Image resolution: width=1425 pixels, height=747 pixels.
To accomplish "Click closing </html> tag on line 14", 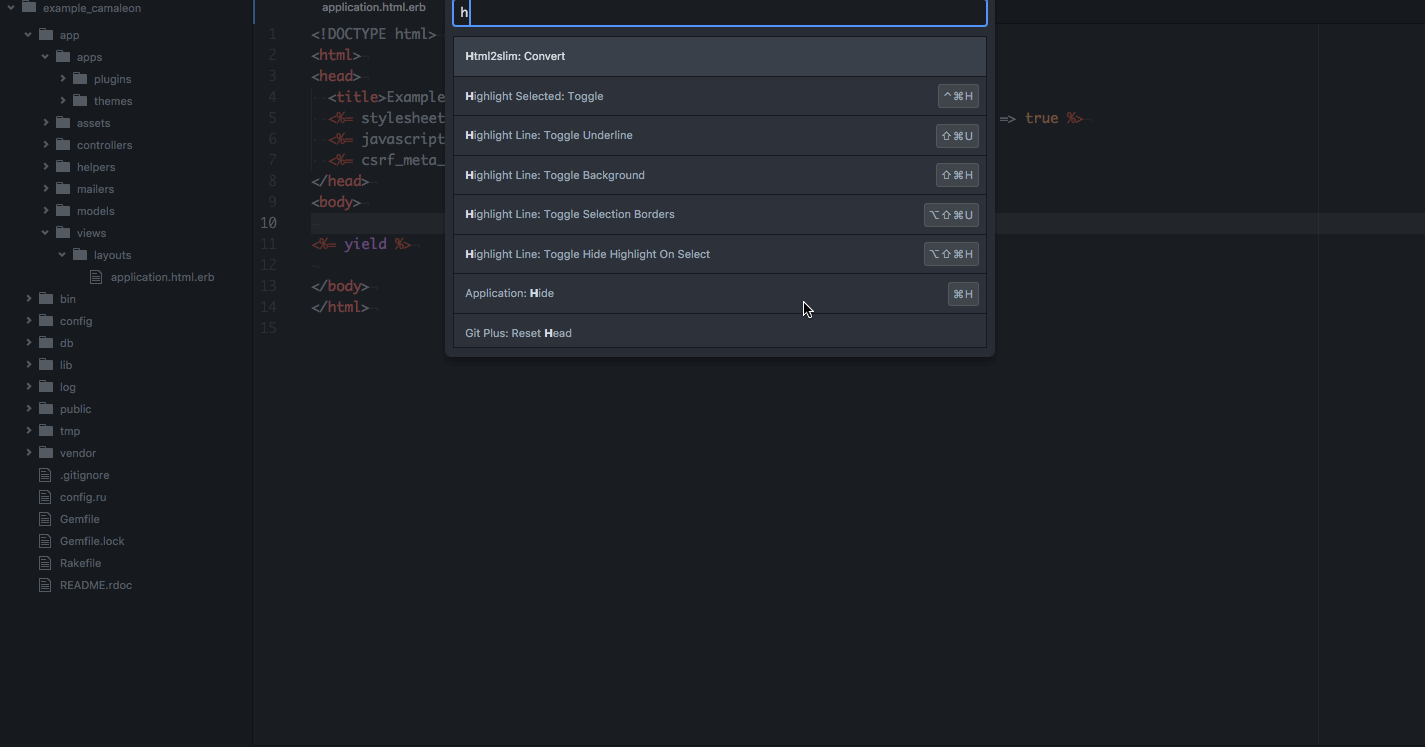I will [340, 307].
